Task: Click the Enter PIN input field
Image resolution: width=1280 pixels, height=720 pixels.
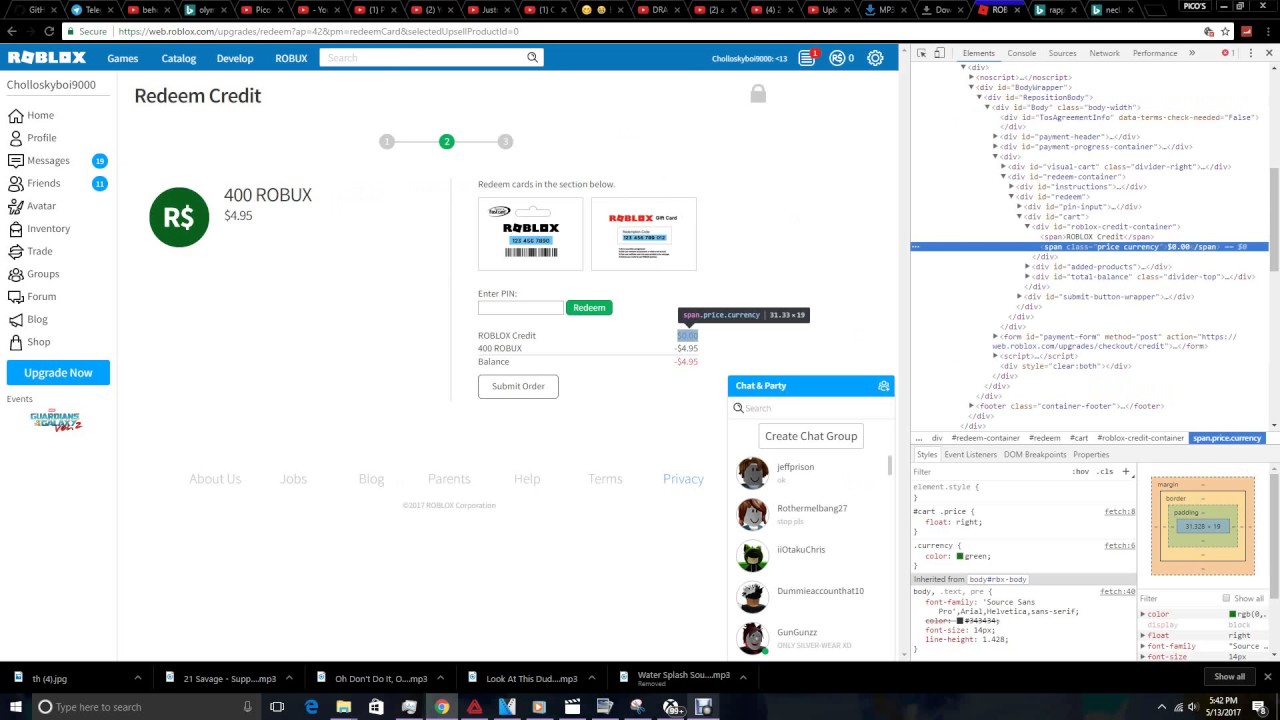Action: [520, 308]
